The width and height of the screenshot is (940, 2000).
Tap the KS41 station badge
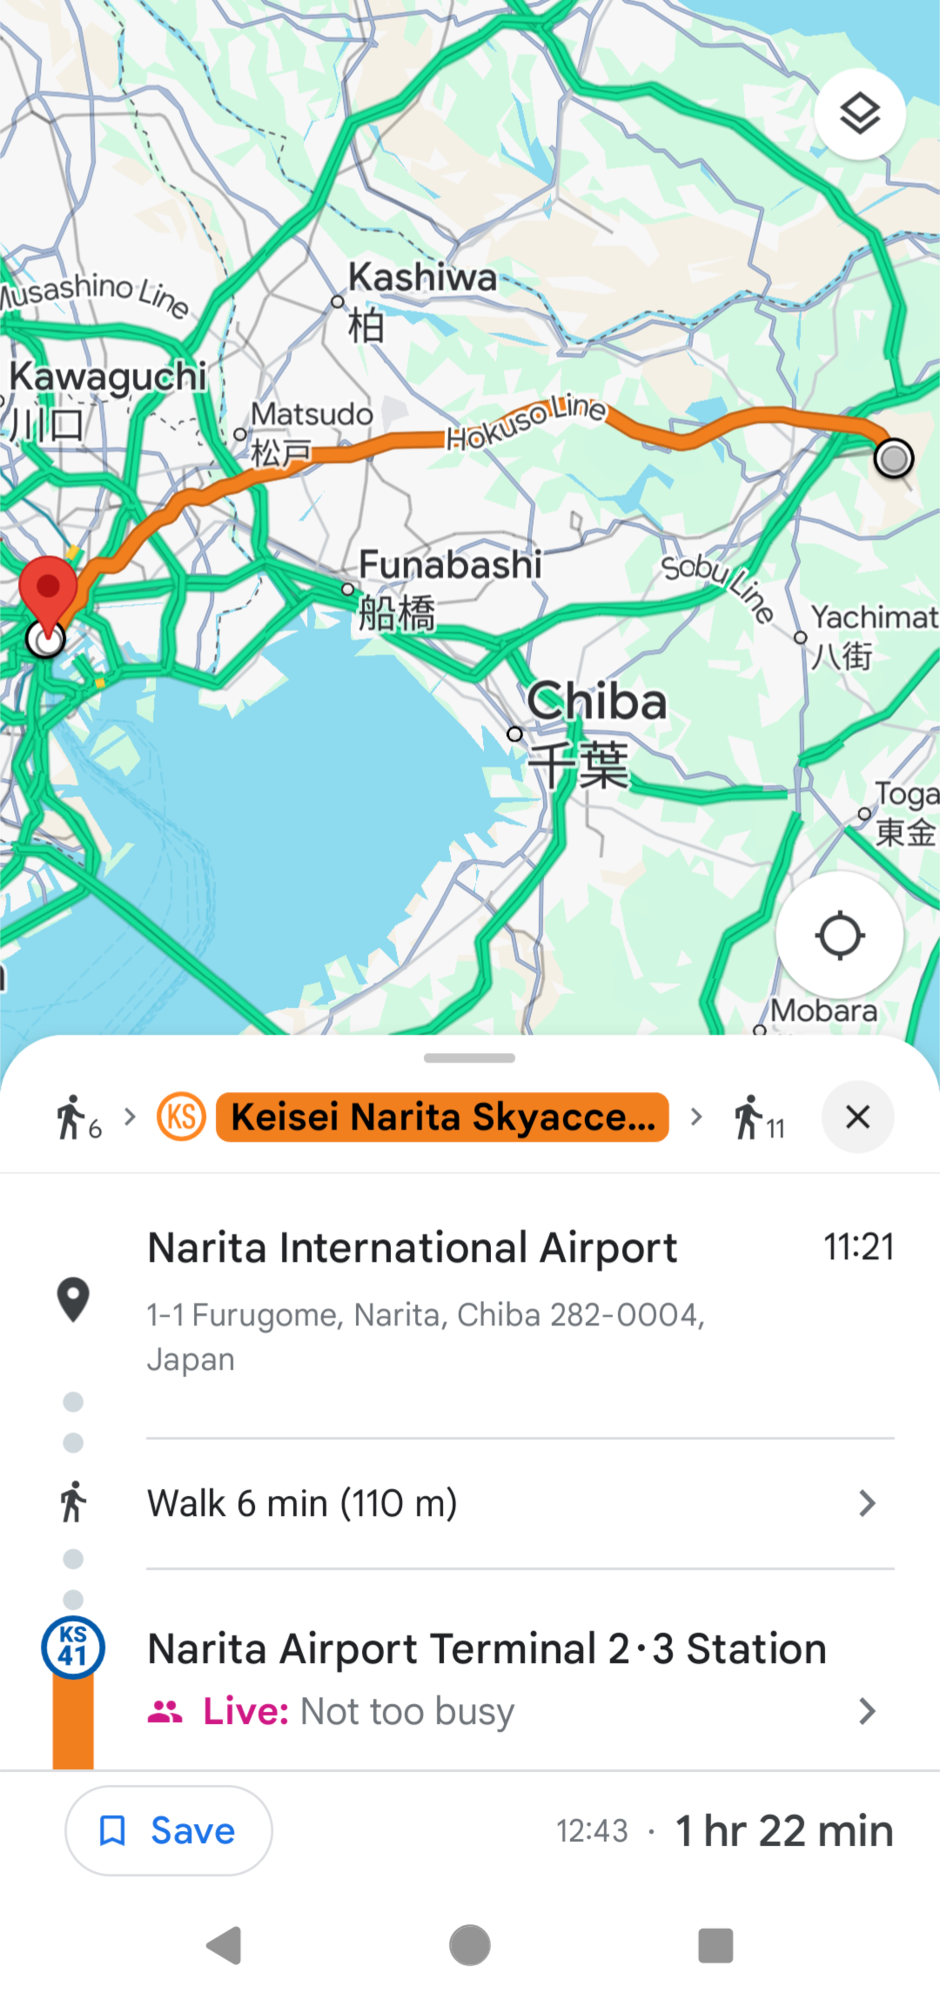(x=73, y=1647)
